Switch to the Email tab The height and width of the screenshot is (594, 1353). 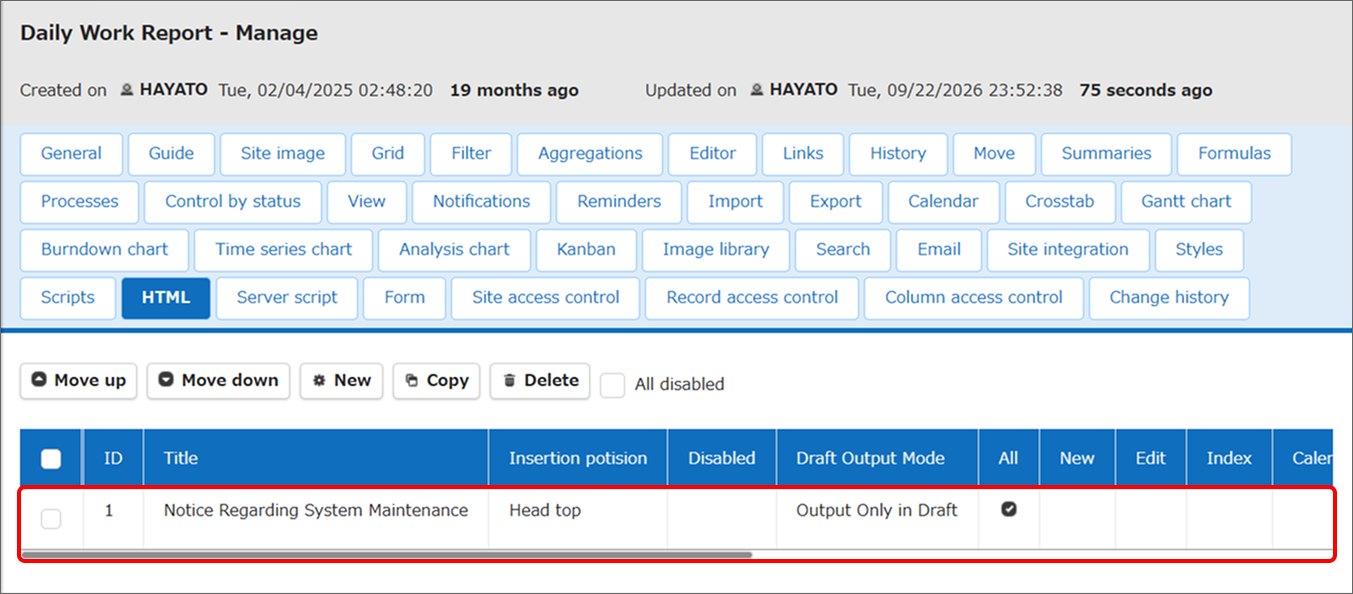tap(939, 250)
